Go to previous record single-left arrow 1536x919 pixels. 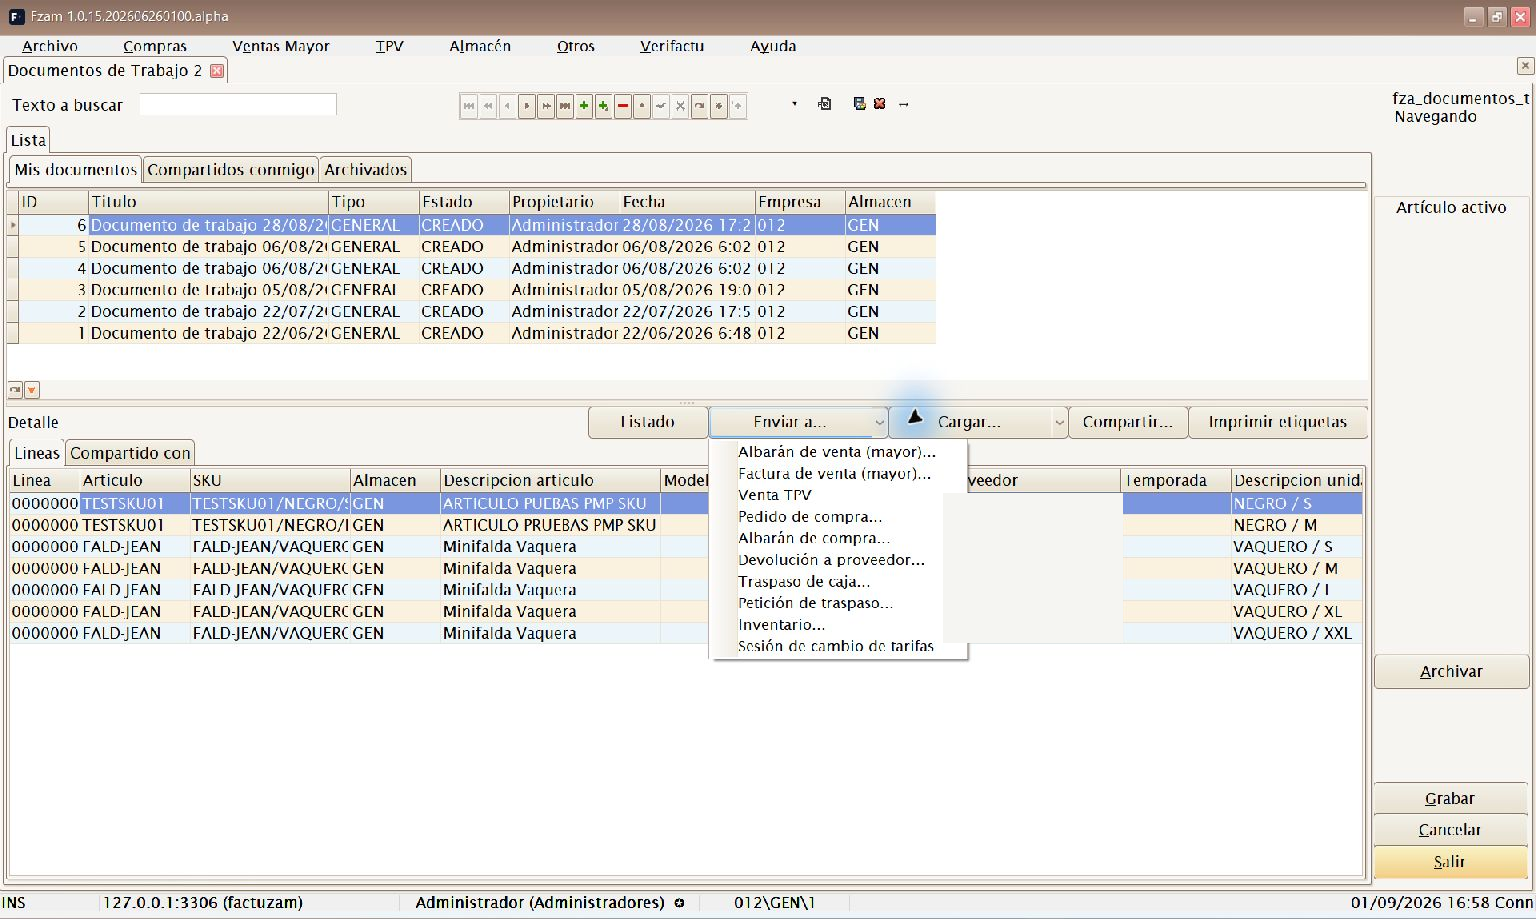[x=508, y=105]
